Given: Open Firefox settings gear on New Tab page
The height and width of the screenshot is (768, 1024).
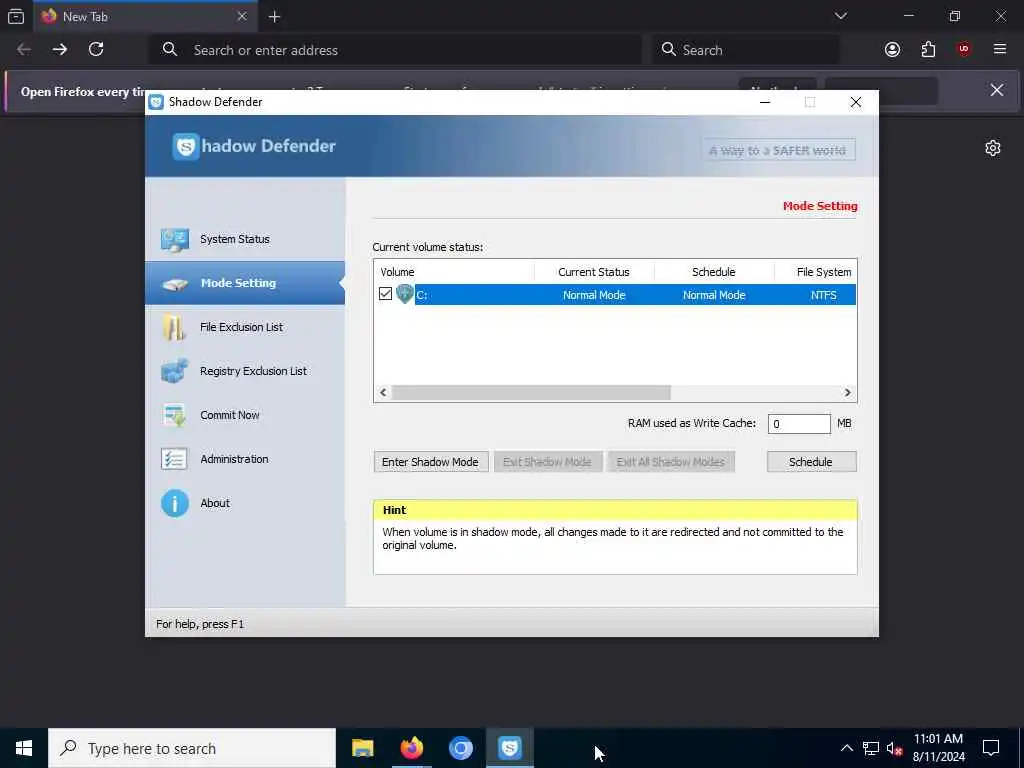Looking at the screenshot, I should click(x=993, y=148).
